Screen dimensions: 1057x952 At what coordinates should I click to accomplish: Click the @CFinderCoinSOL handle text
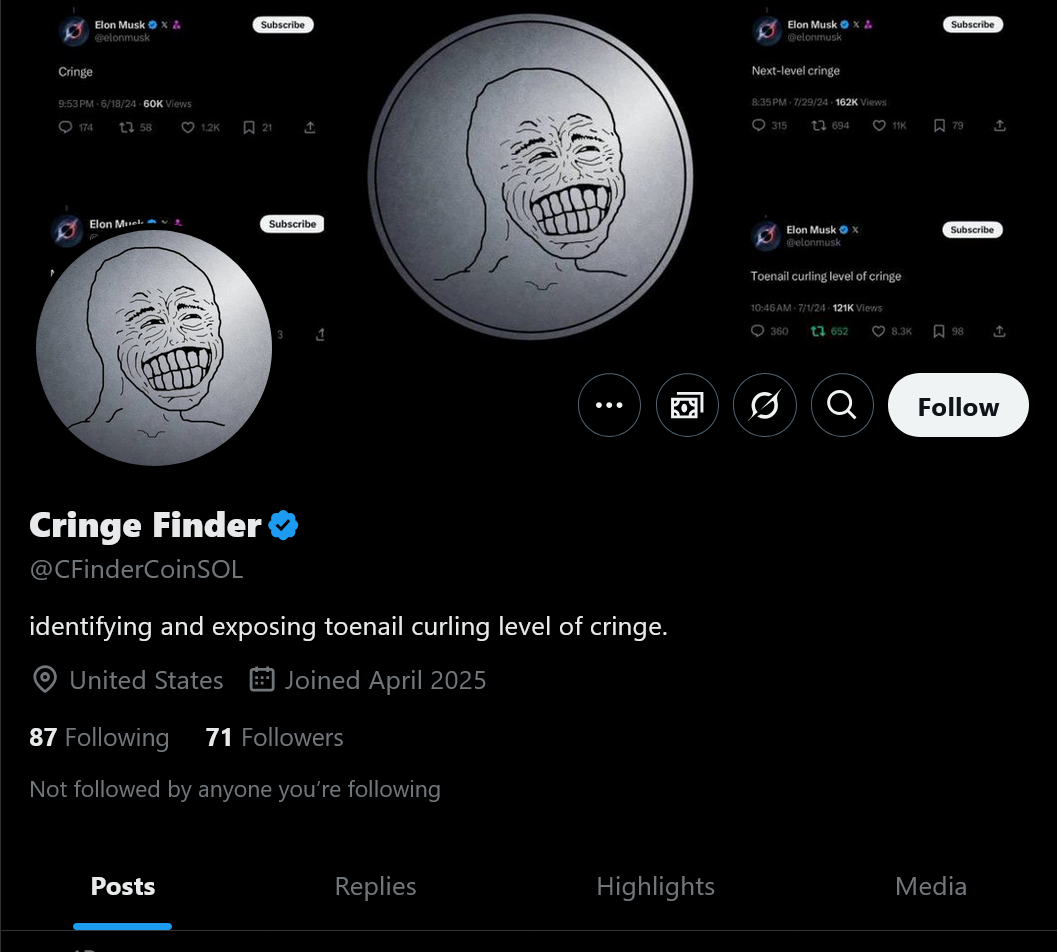coord(136,570)
